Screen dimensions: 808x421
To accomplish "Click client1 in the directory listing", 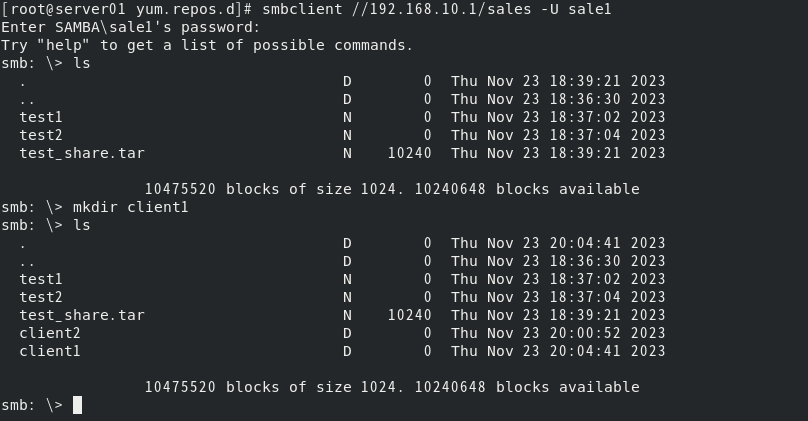I will [x=50, y=351].
